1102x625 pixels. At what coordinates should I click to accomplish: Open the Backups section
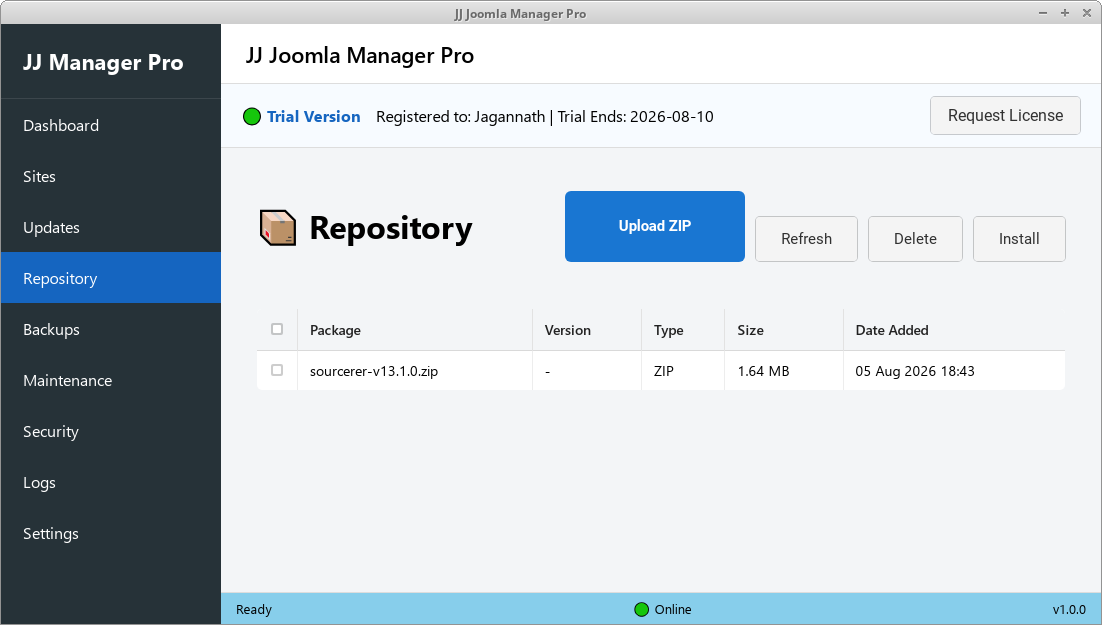coord(111,329)
